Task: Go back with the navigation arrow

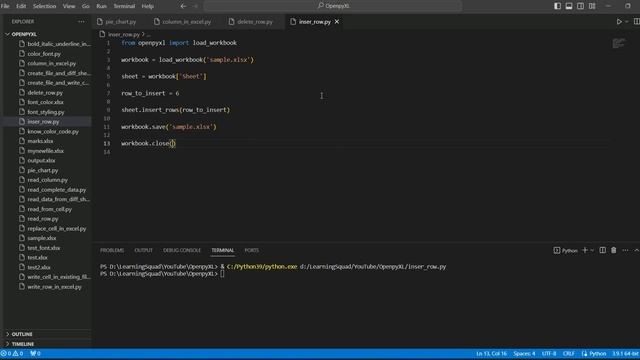Action: coord(183,6)
